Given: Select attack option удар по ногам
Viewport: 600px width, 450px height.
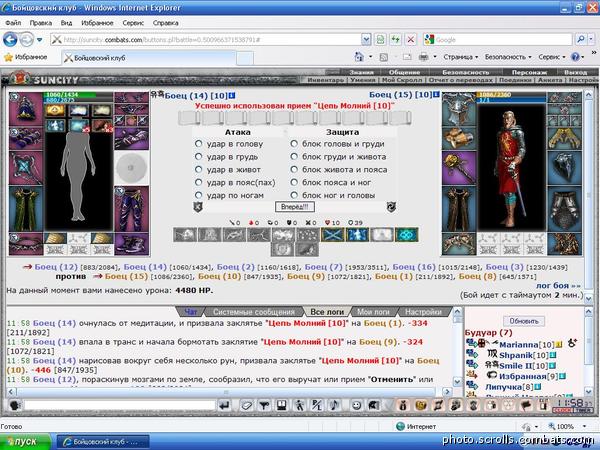Looking at the screenshot, I should tap(198, 195).
